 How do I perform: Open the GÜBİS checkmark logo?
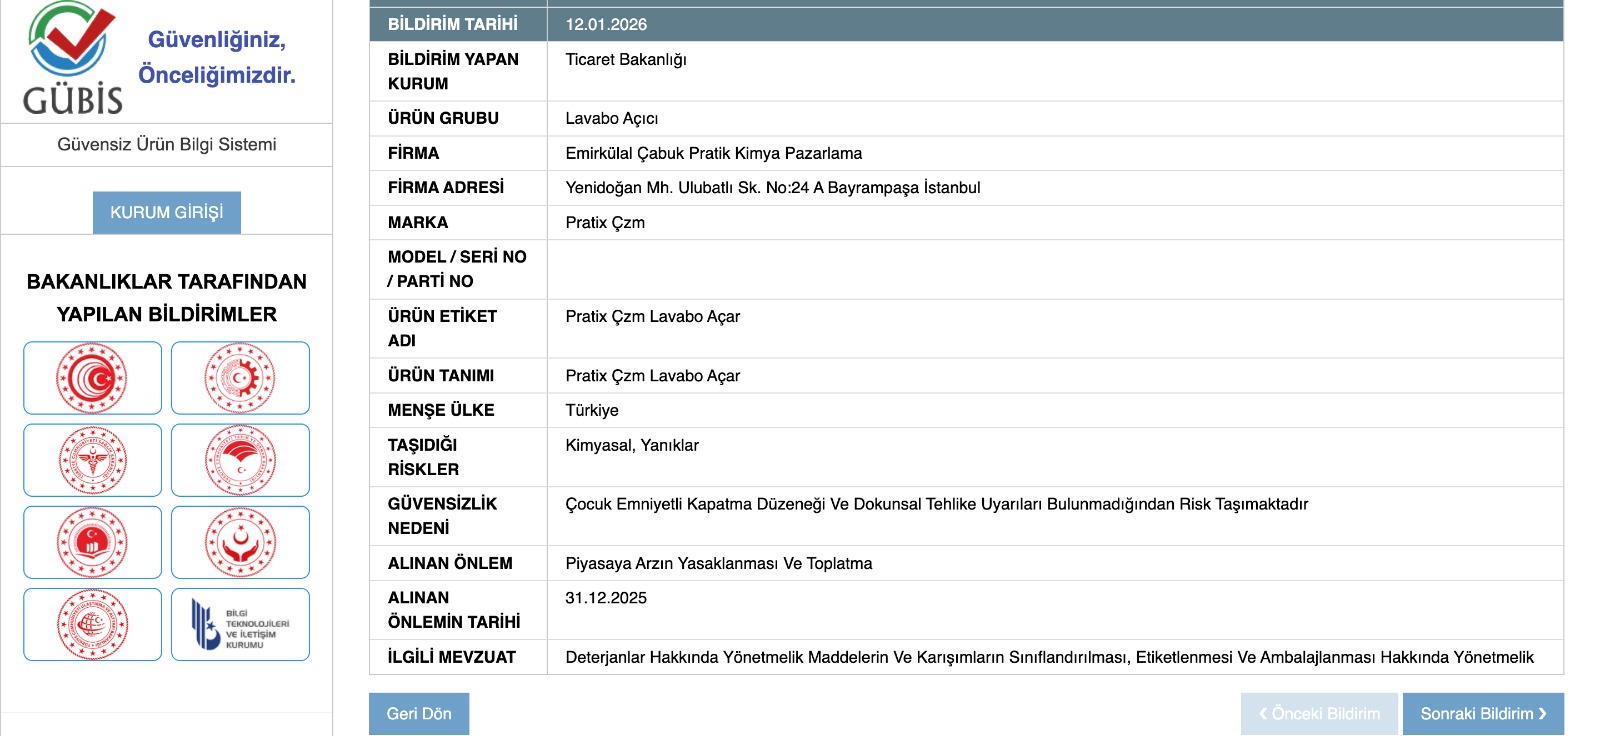click(x=73, y=58)
